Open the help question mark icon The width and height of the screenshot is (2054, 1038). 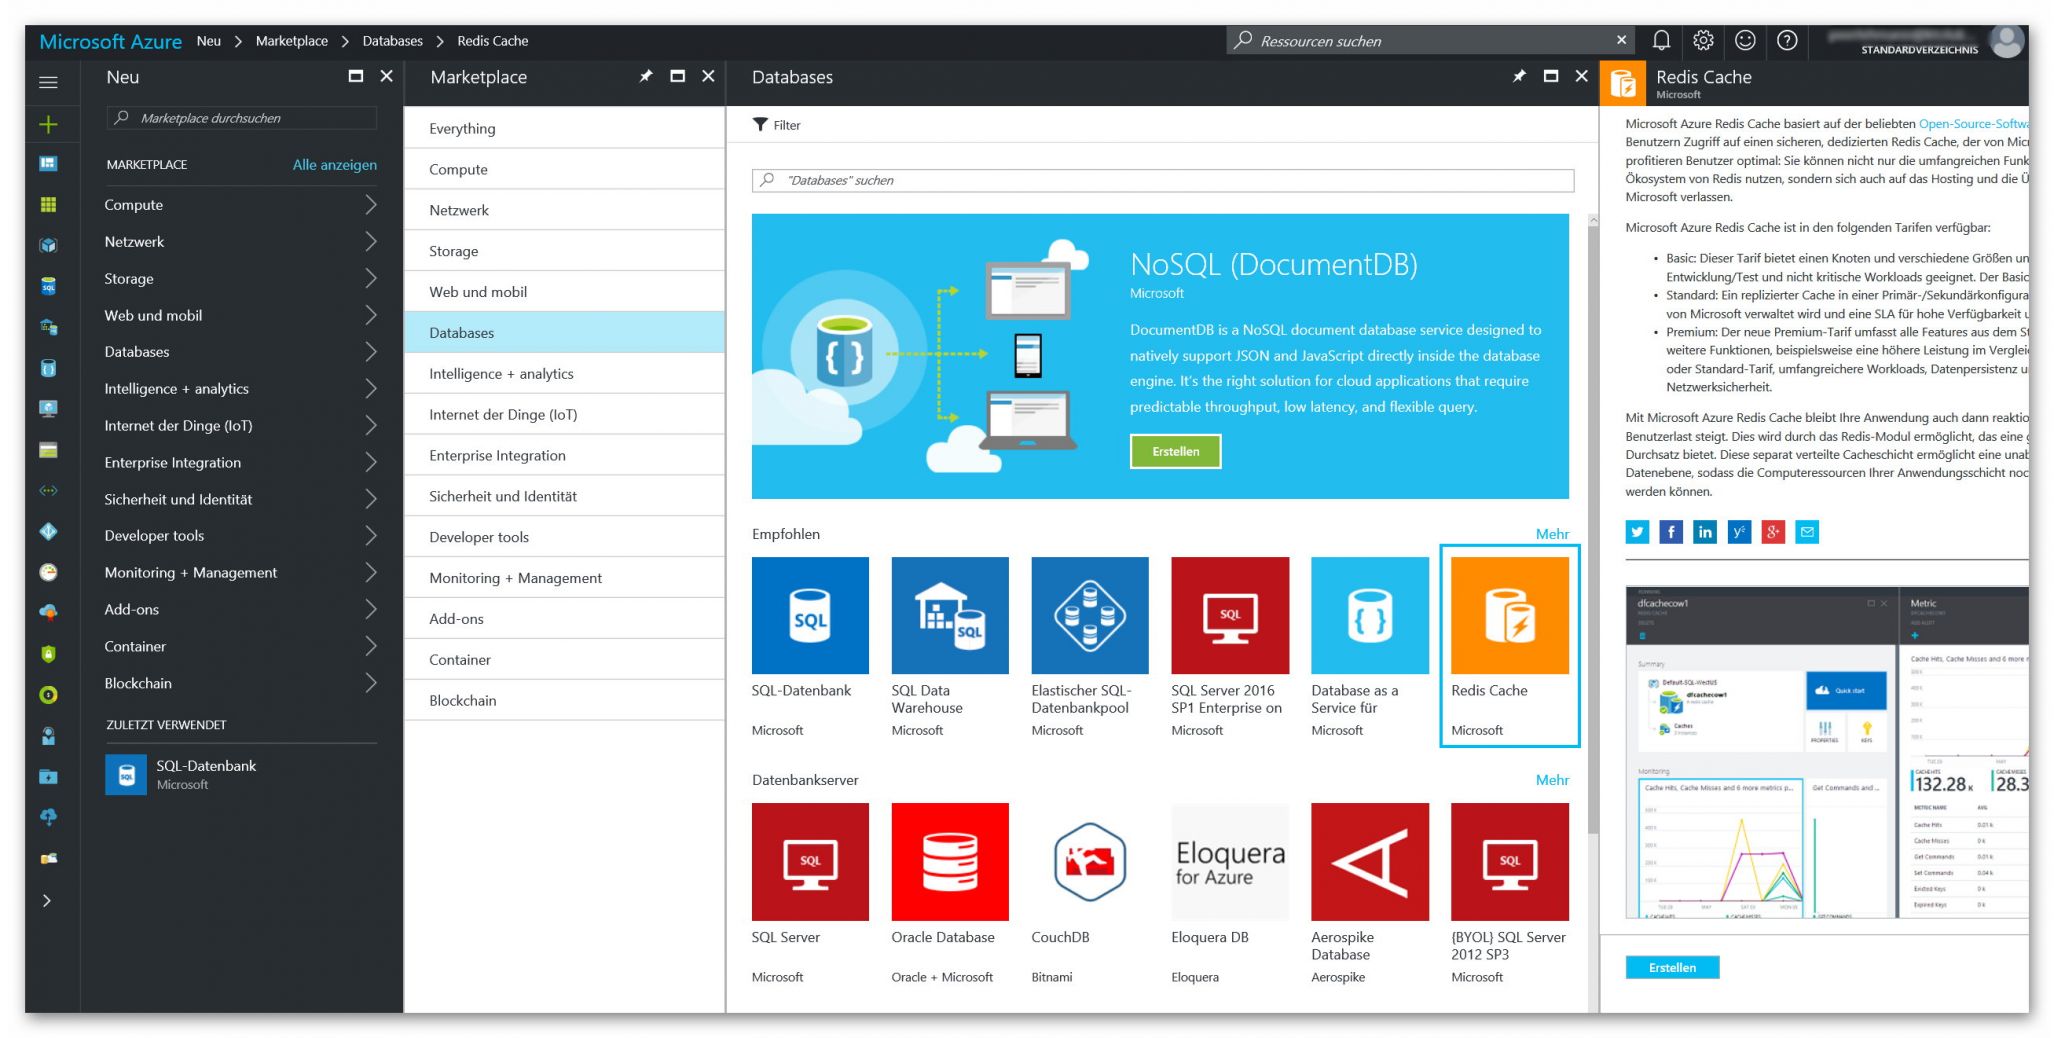point(1787,40)
